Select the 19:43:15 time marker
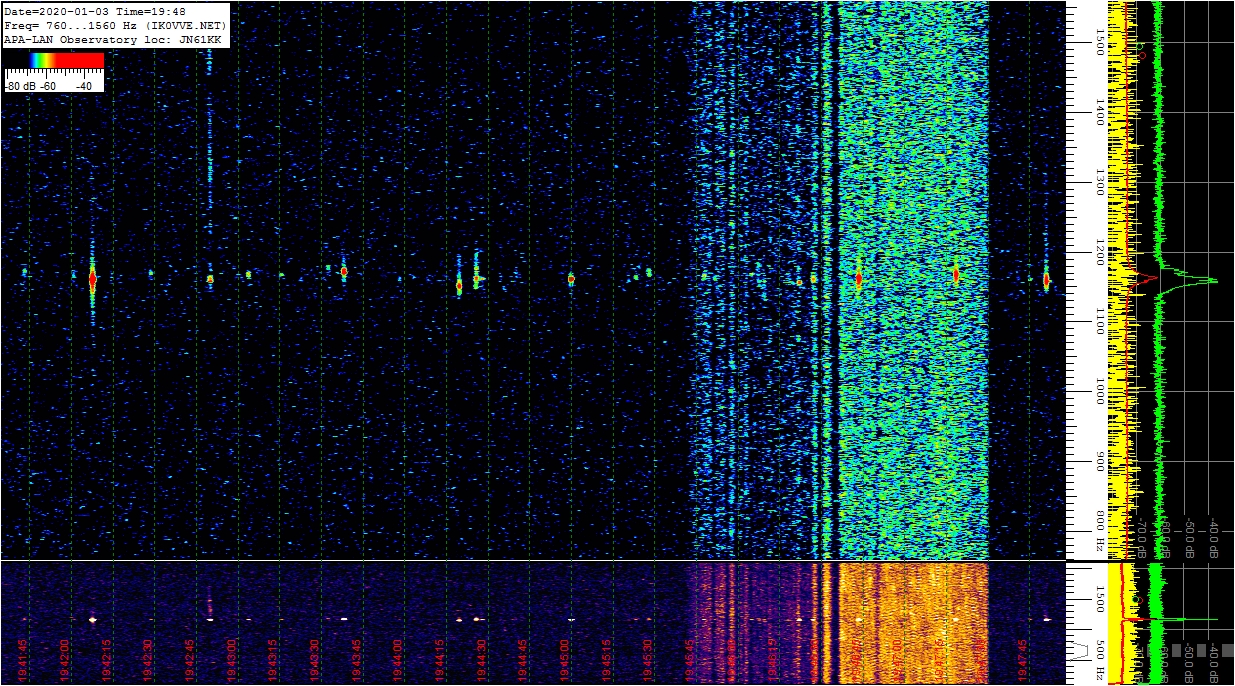 (273, 660)
